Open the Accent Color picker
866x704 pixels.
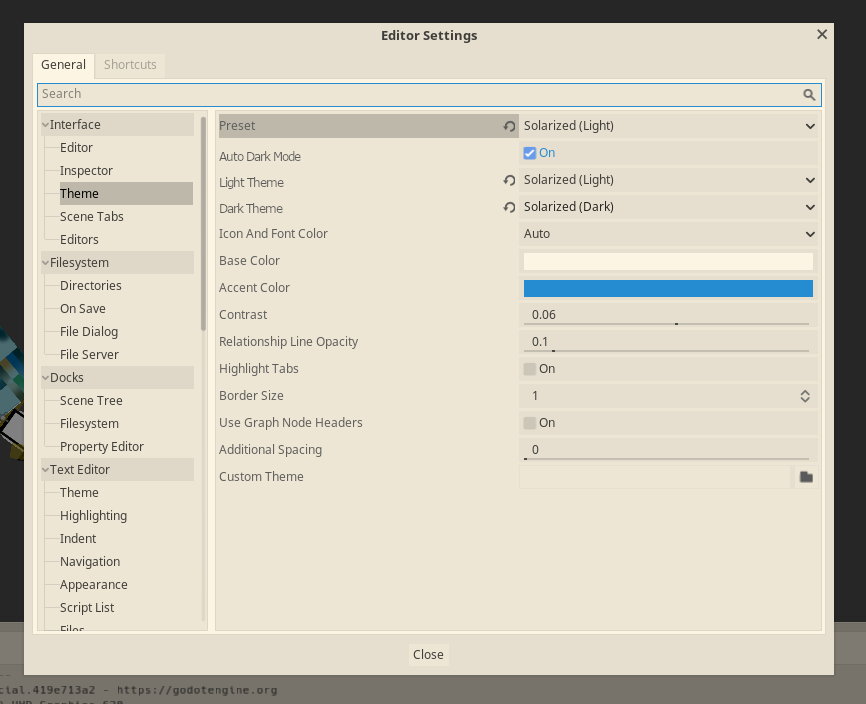[x=668, y=288]
